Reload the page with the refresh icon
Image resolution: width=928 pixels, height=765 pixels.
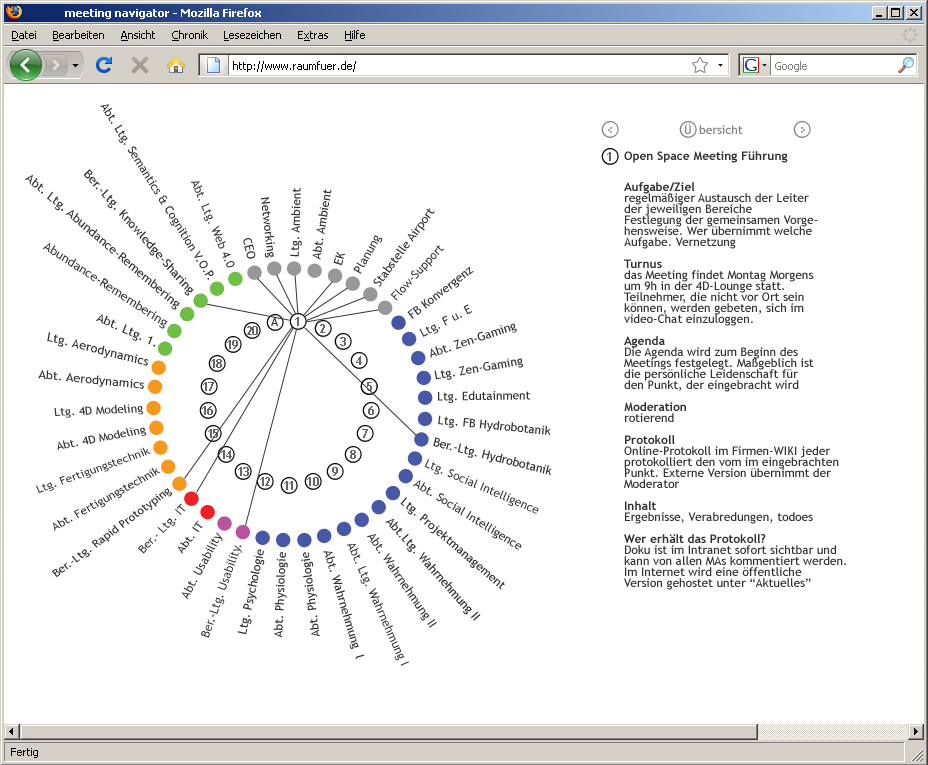click(103, 66)
